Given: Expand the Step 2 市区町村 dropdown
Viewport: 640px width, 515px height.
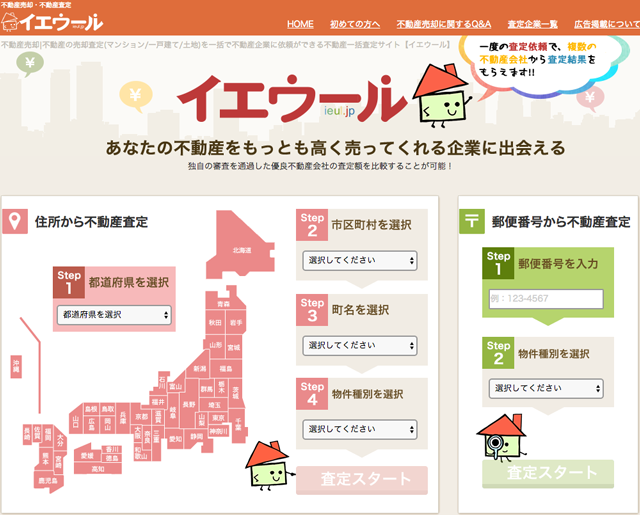Looking at the screenshot, I should 360,260.
